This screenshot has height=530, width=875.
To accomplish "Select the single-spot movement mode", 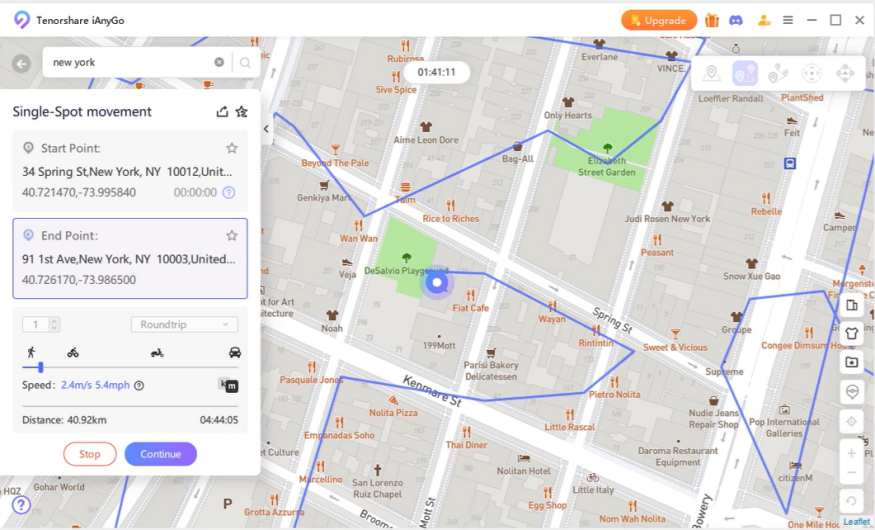I will [745, 73].
